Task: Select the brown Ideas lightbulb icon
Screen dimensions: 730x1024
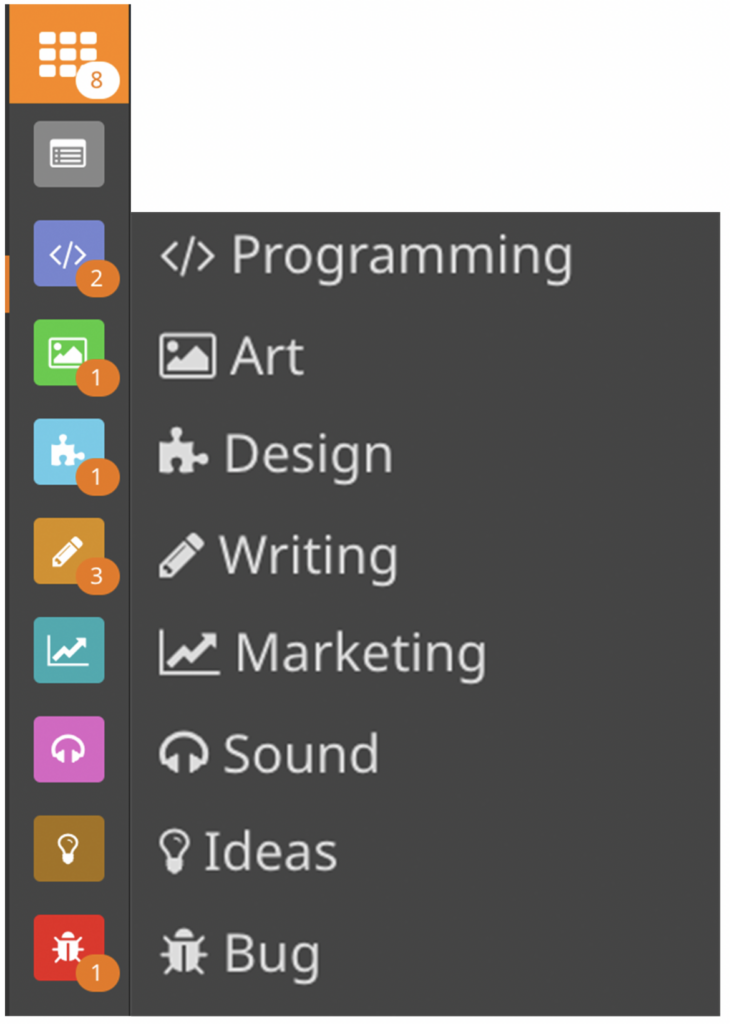Action: coord(69,849)
